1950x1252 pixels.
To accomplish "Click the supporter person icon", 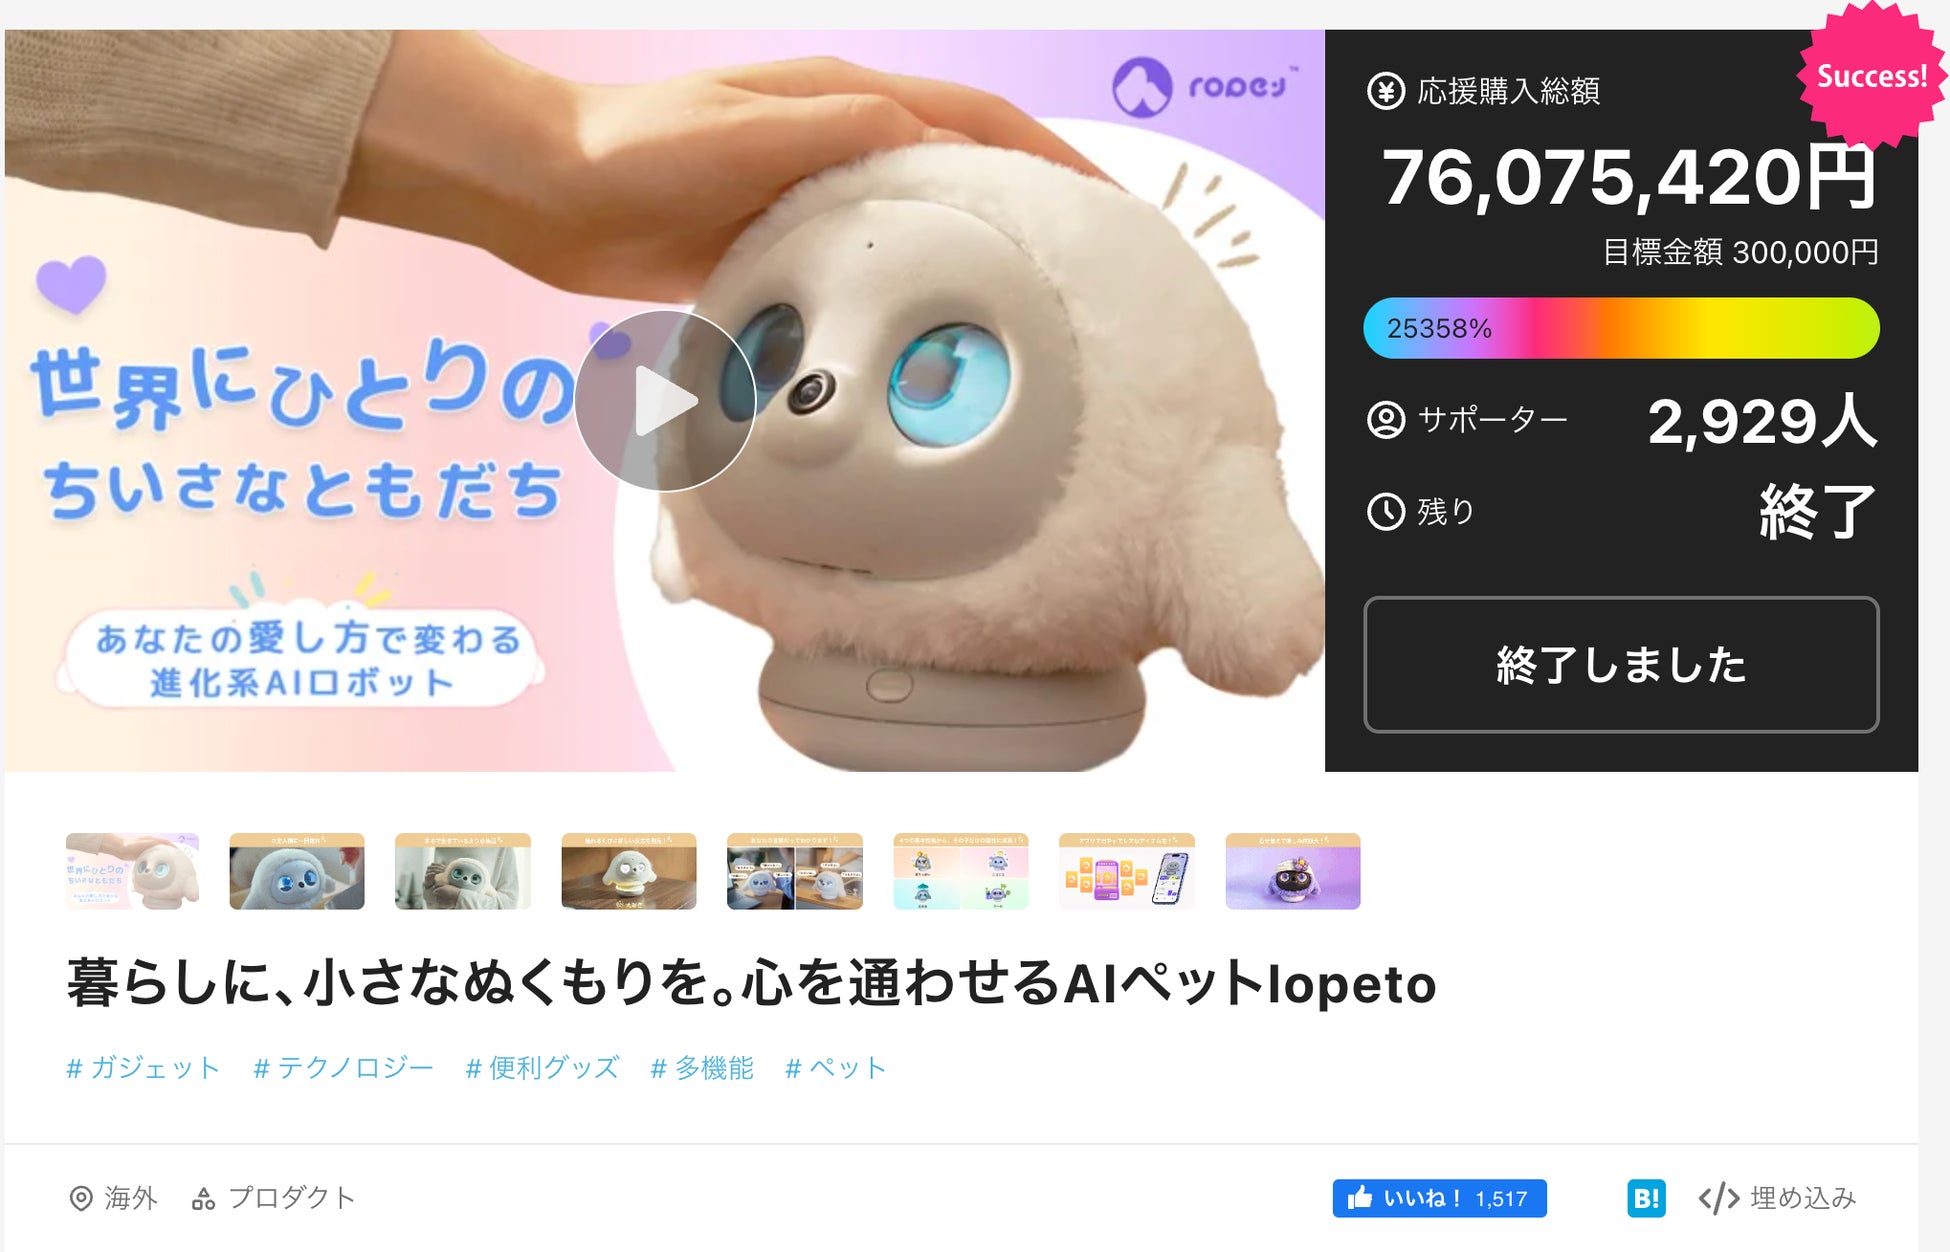I will click(x=1386, y=419).
